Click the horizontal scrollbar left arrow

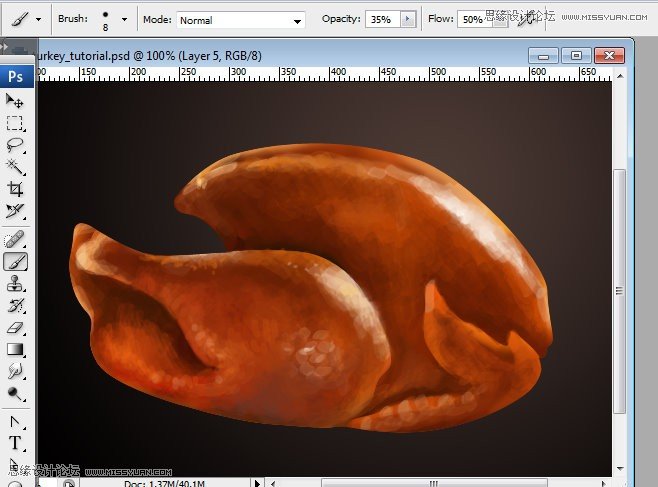click(x=273, y=483)
